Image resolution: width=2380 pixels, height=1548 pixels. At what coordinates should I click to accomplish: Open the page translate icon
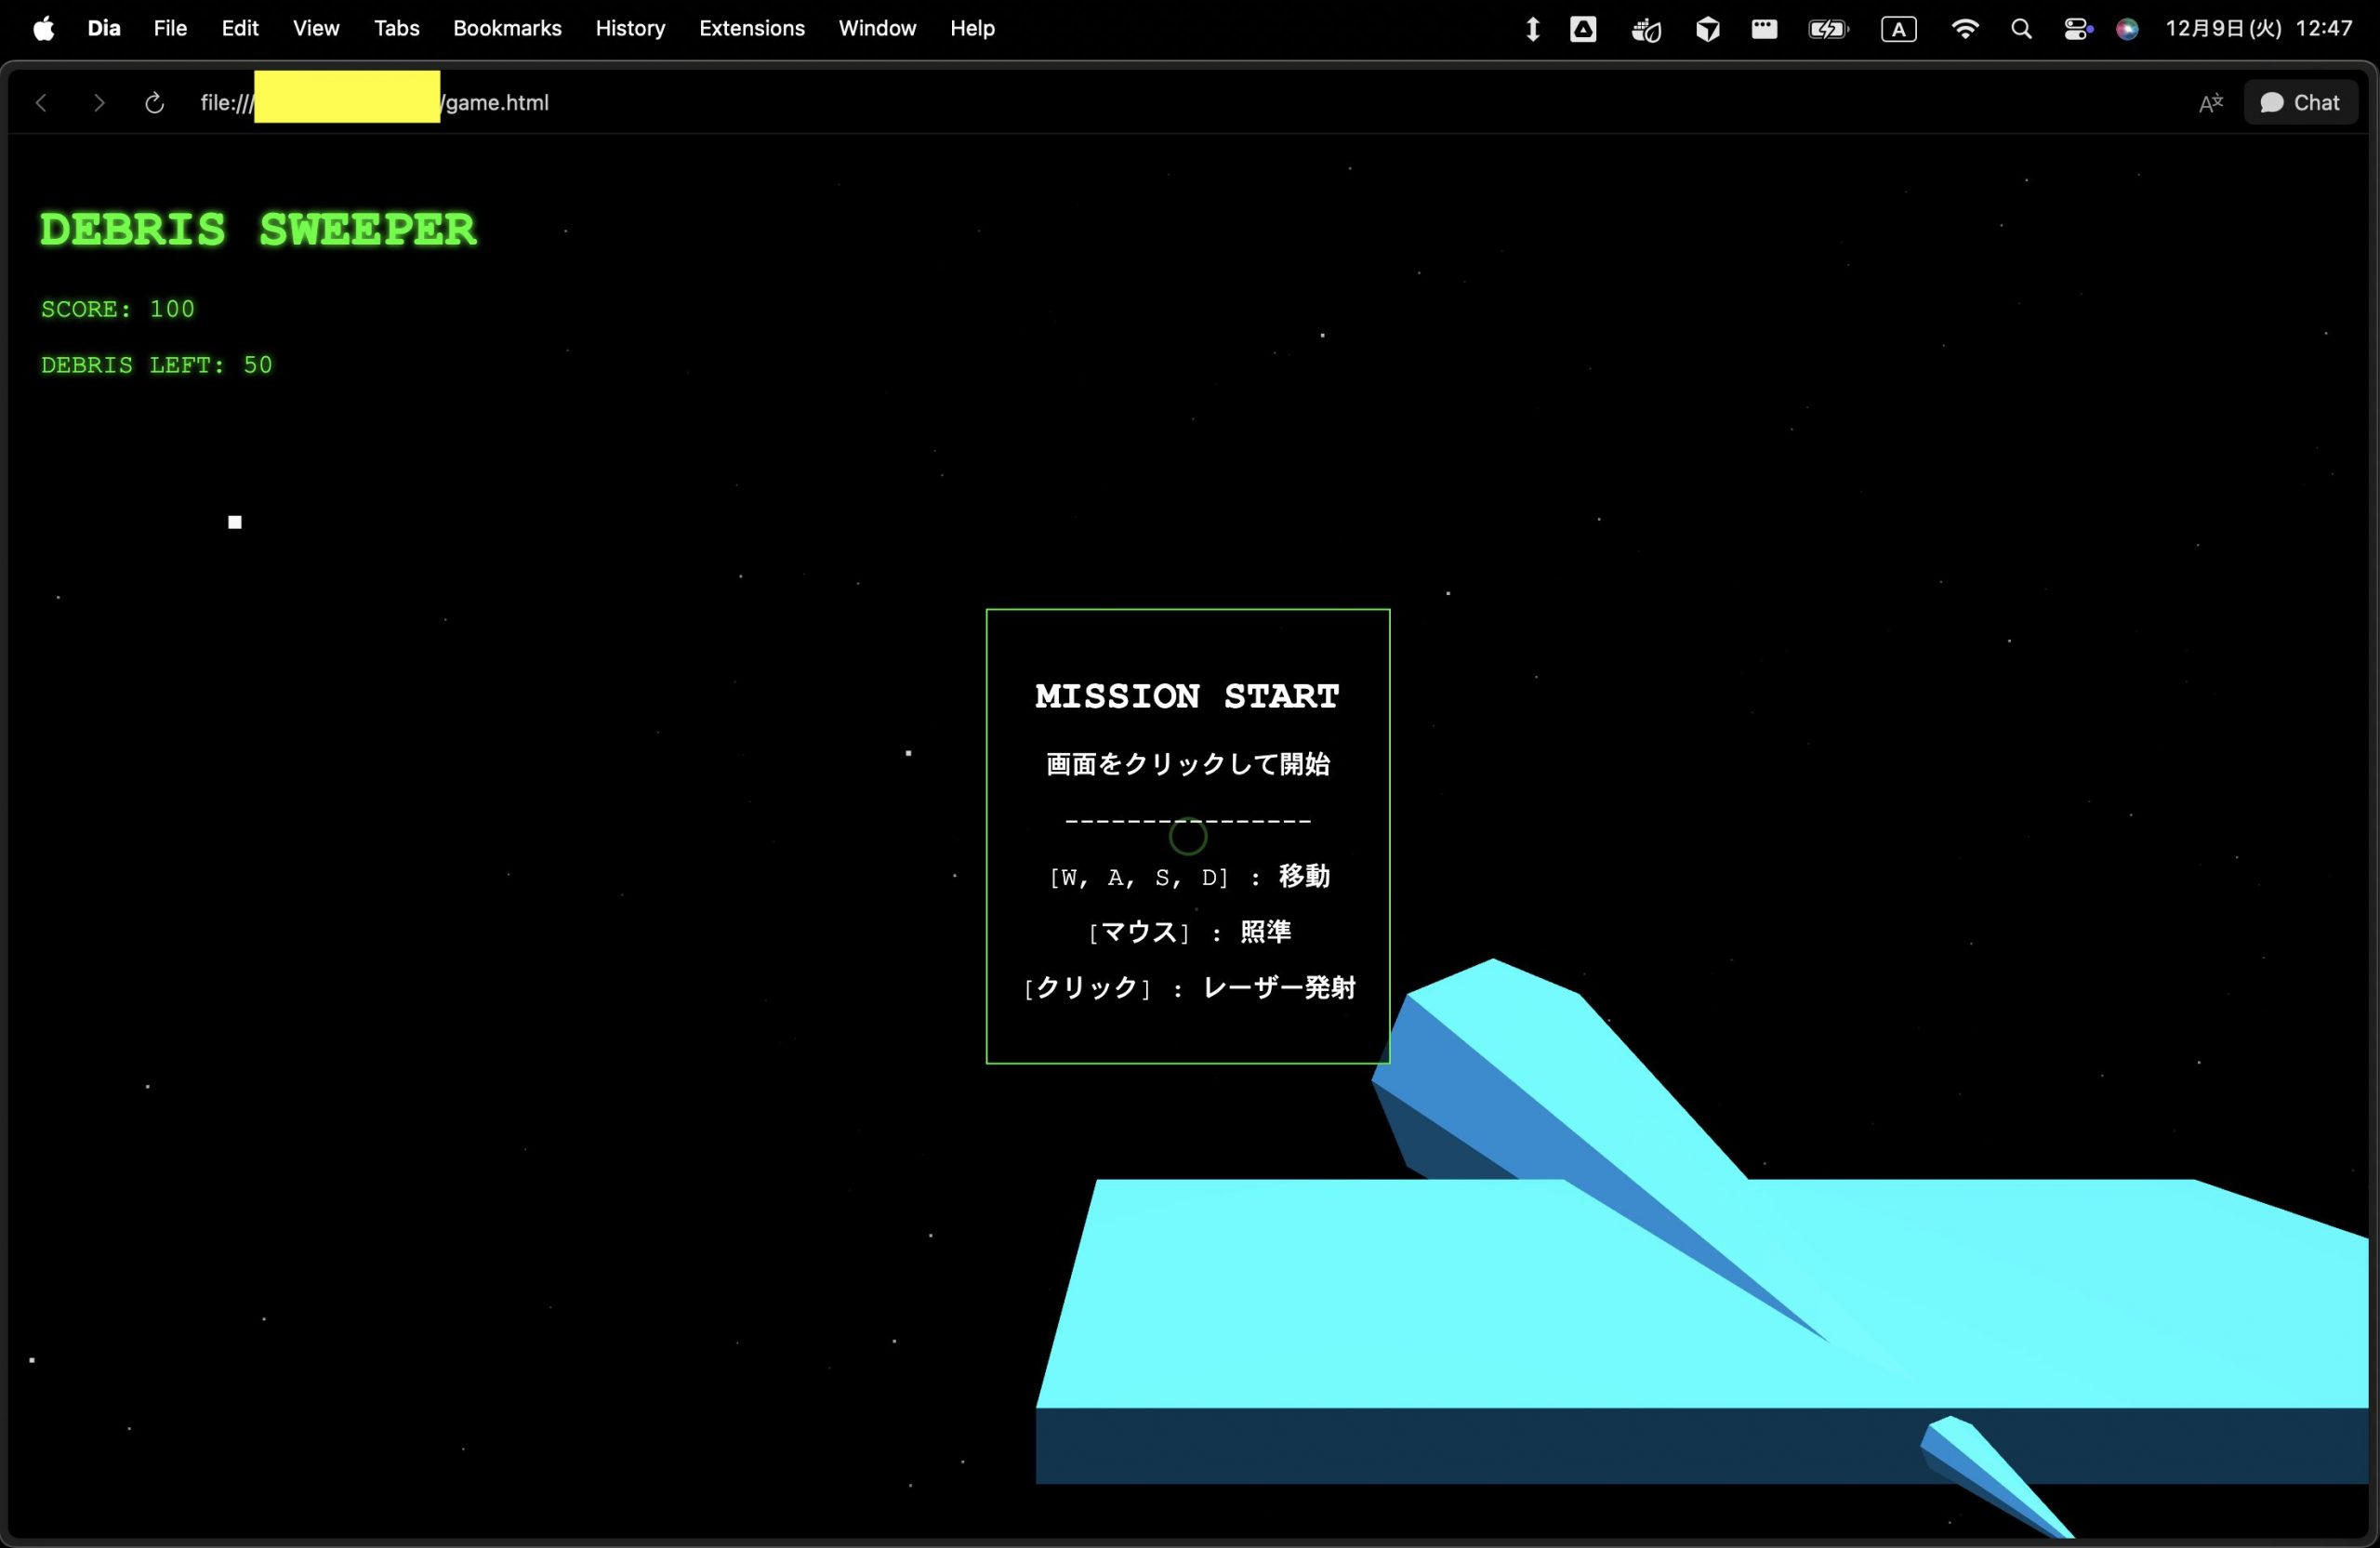point(2210,103)
